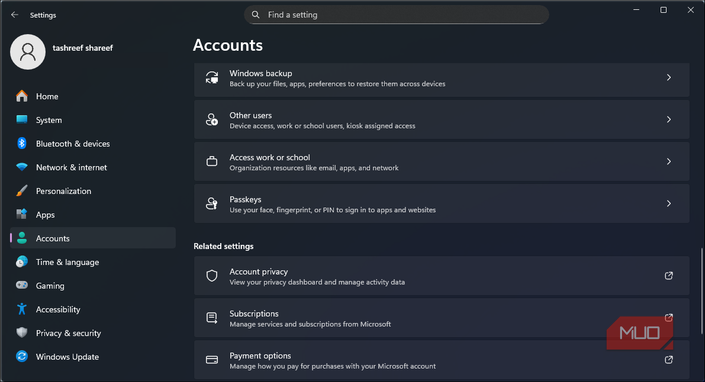This screenshot has width=705, height=382.
Task: Click 'Back up your files, apps' description
Action: (337, 84)
